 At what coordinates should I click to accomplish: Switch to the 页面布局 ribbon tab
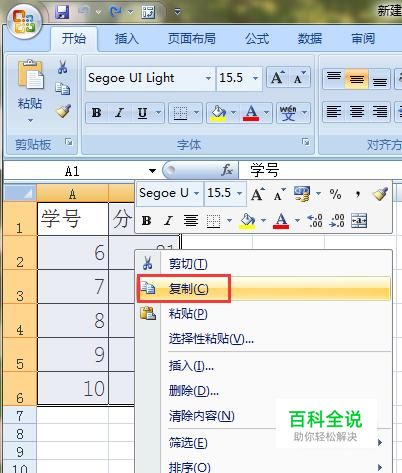191,39
